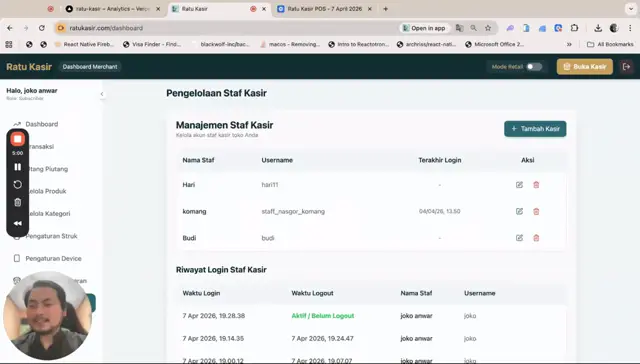Viewport: 640px width, 364px height.
Task: Click the Tambah Kasir button
Action: (535, 129)
